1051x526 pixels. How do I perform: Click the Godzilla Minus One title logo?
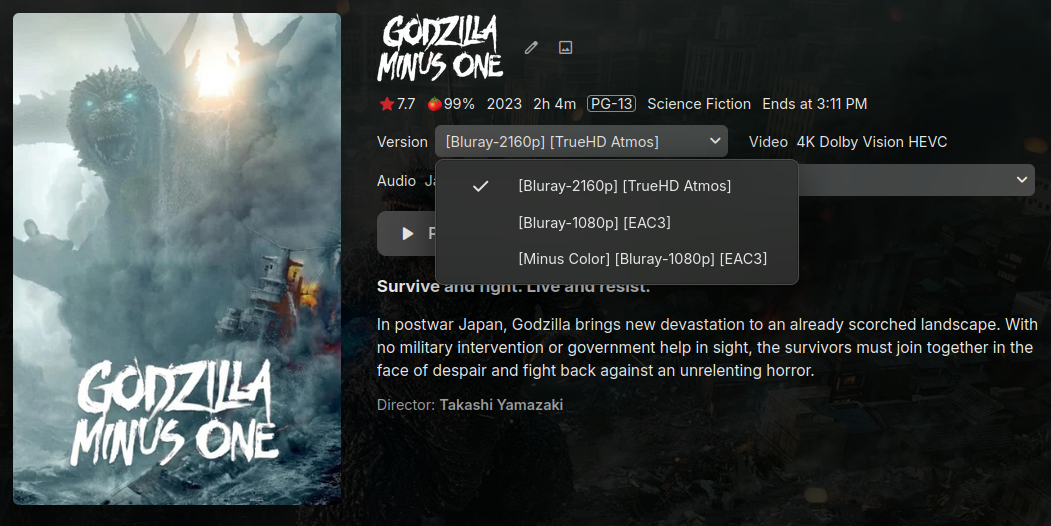click(x=440, y=48)
